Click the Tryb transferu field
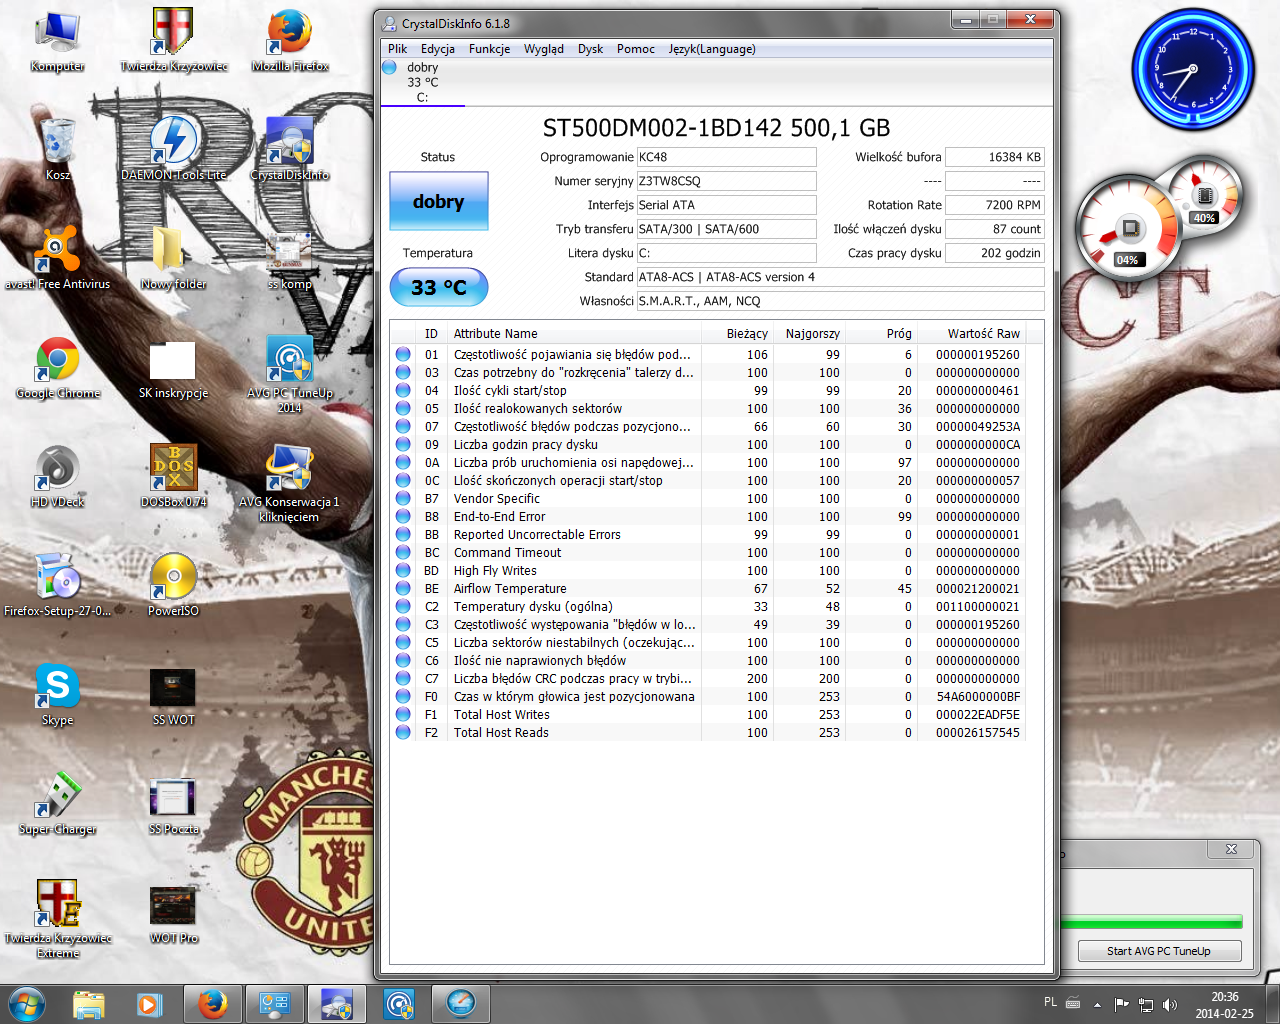The image size is (1280, 1024). coord(727,229)
